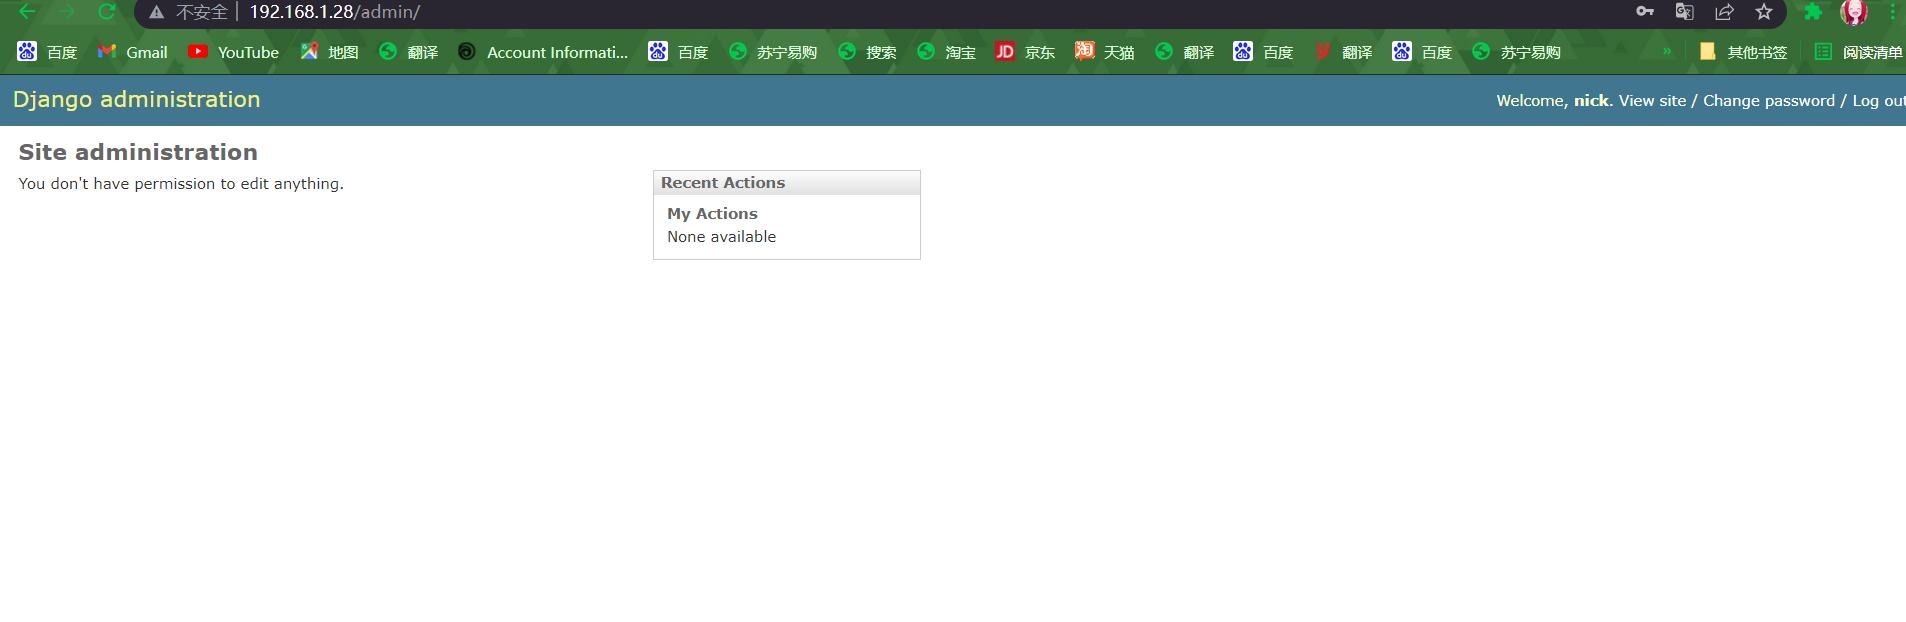Click the View site link
The width and height of the screenshot is (1906, 622).
(1652, 101)
